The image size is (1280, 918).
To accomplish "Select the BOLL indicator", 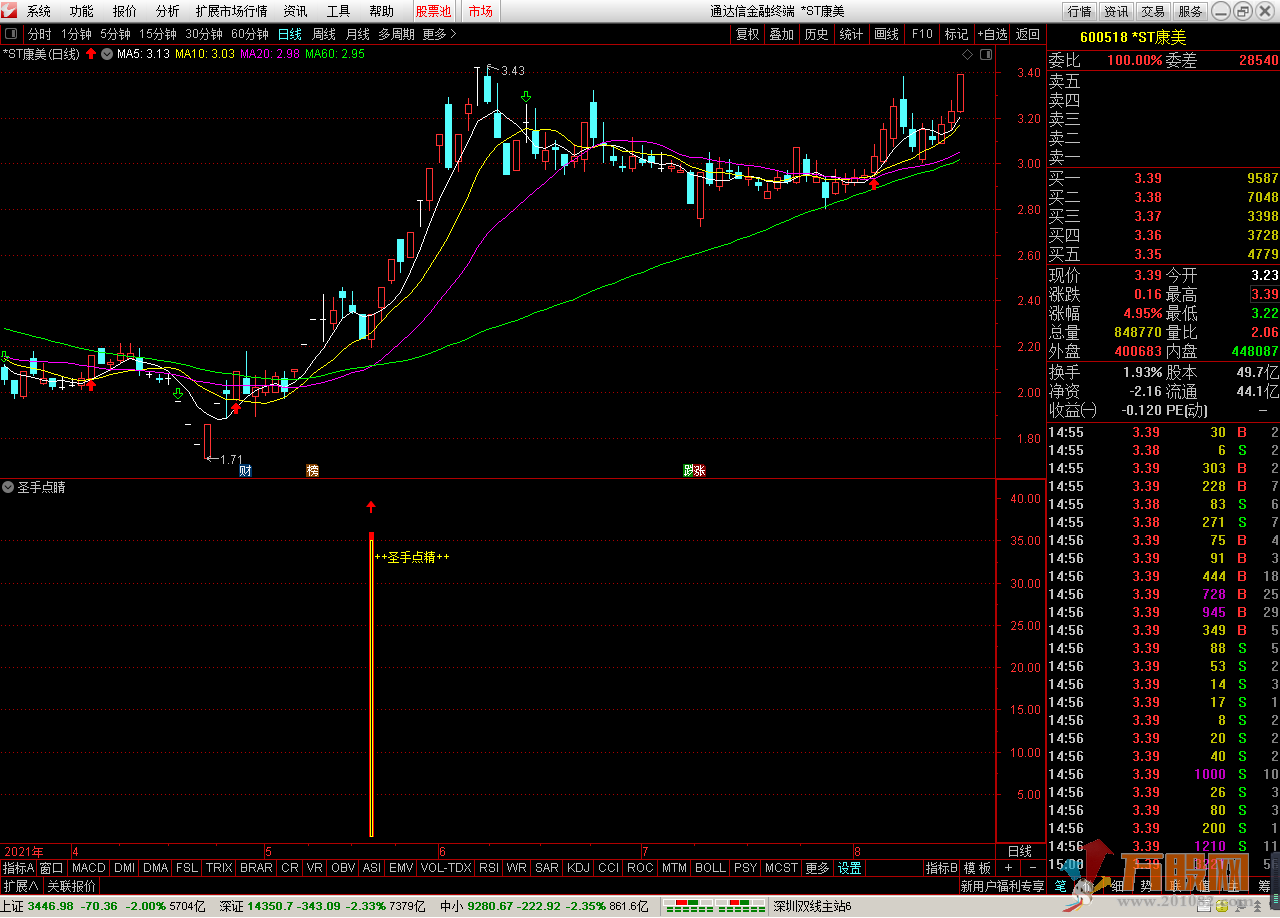I will tap(710, 868).
